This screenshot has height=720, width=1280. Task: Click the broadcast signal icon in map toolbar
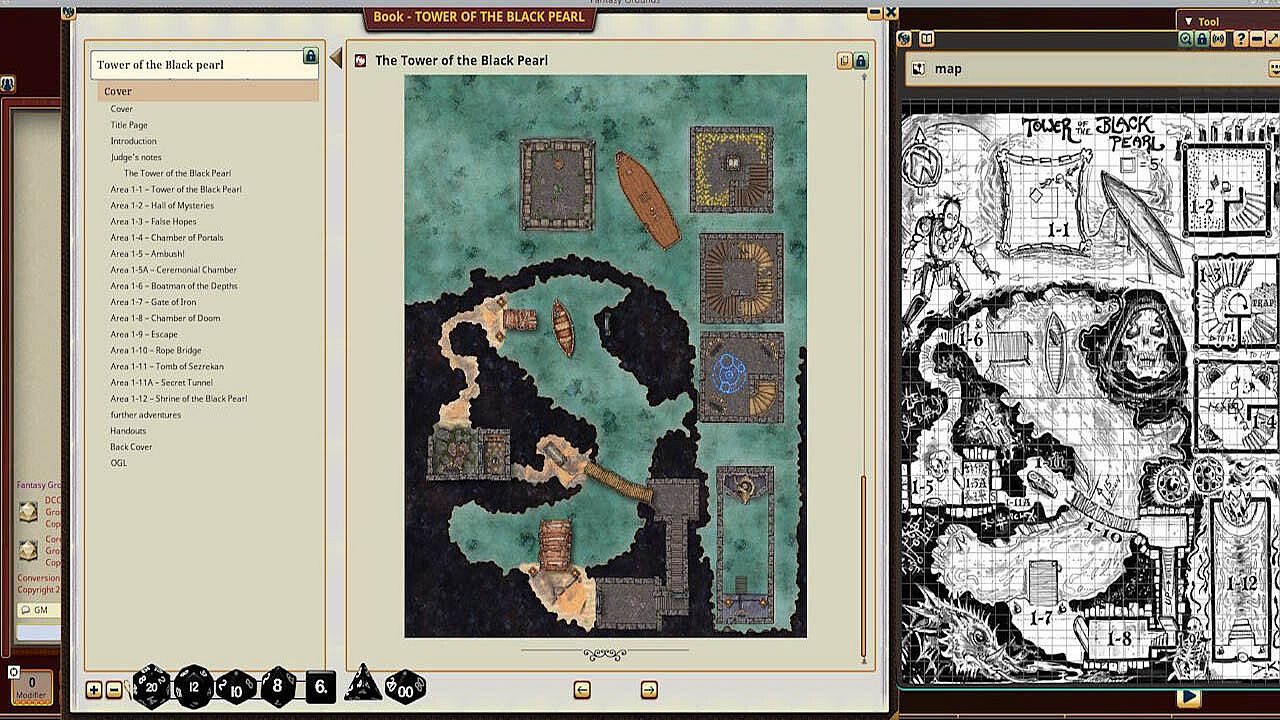(x=1218, y=39)
